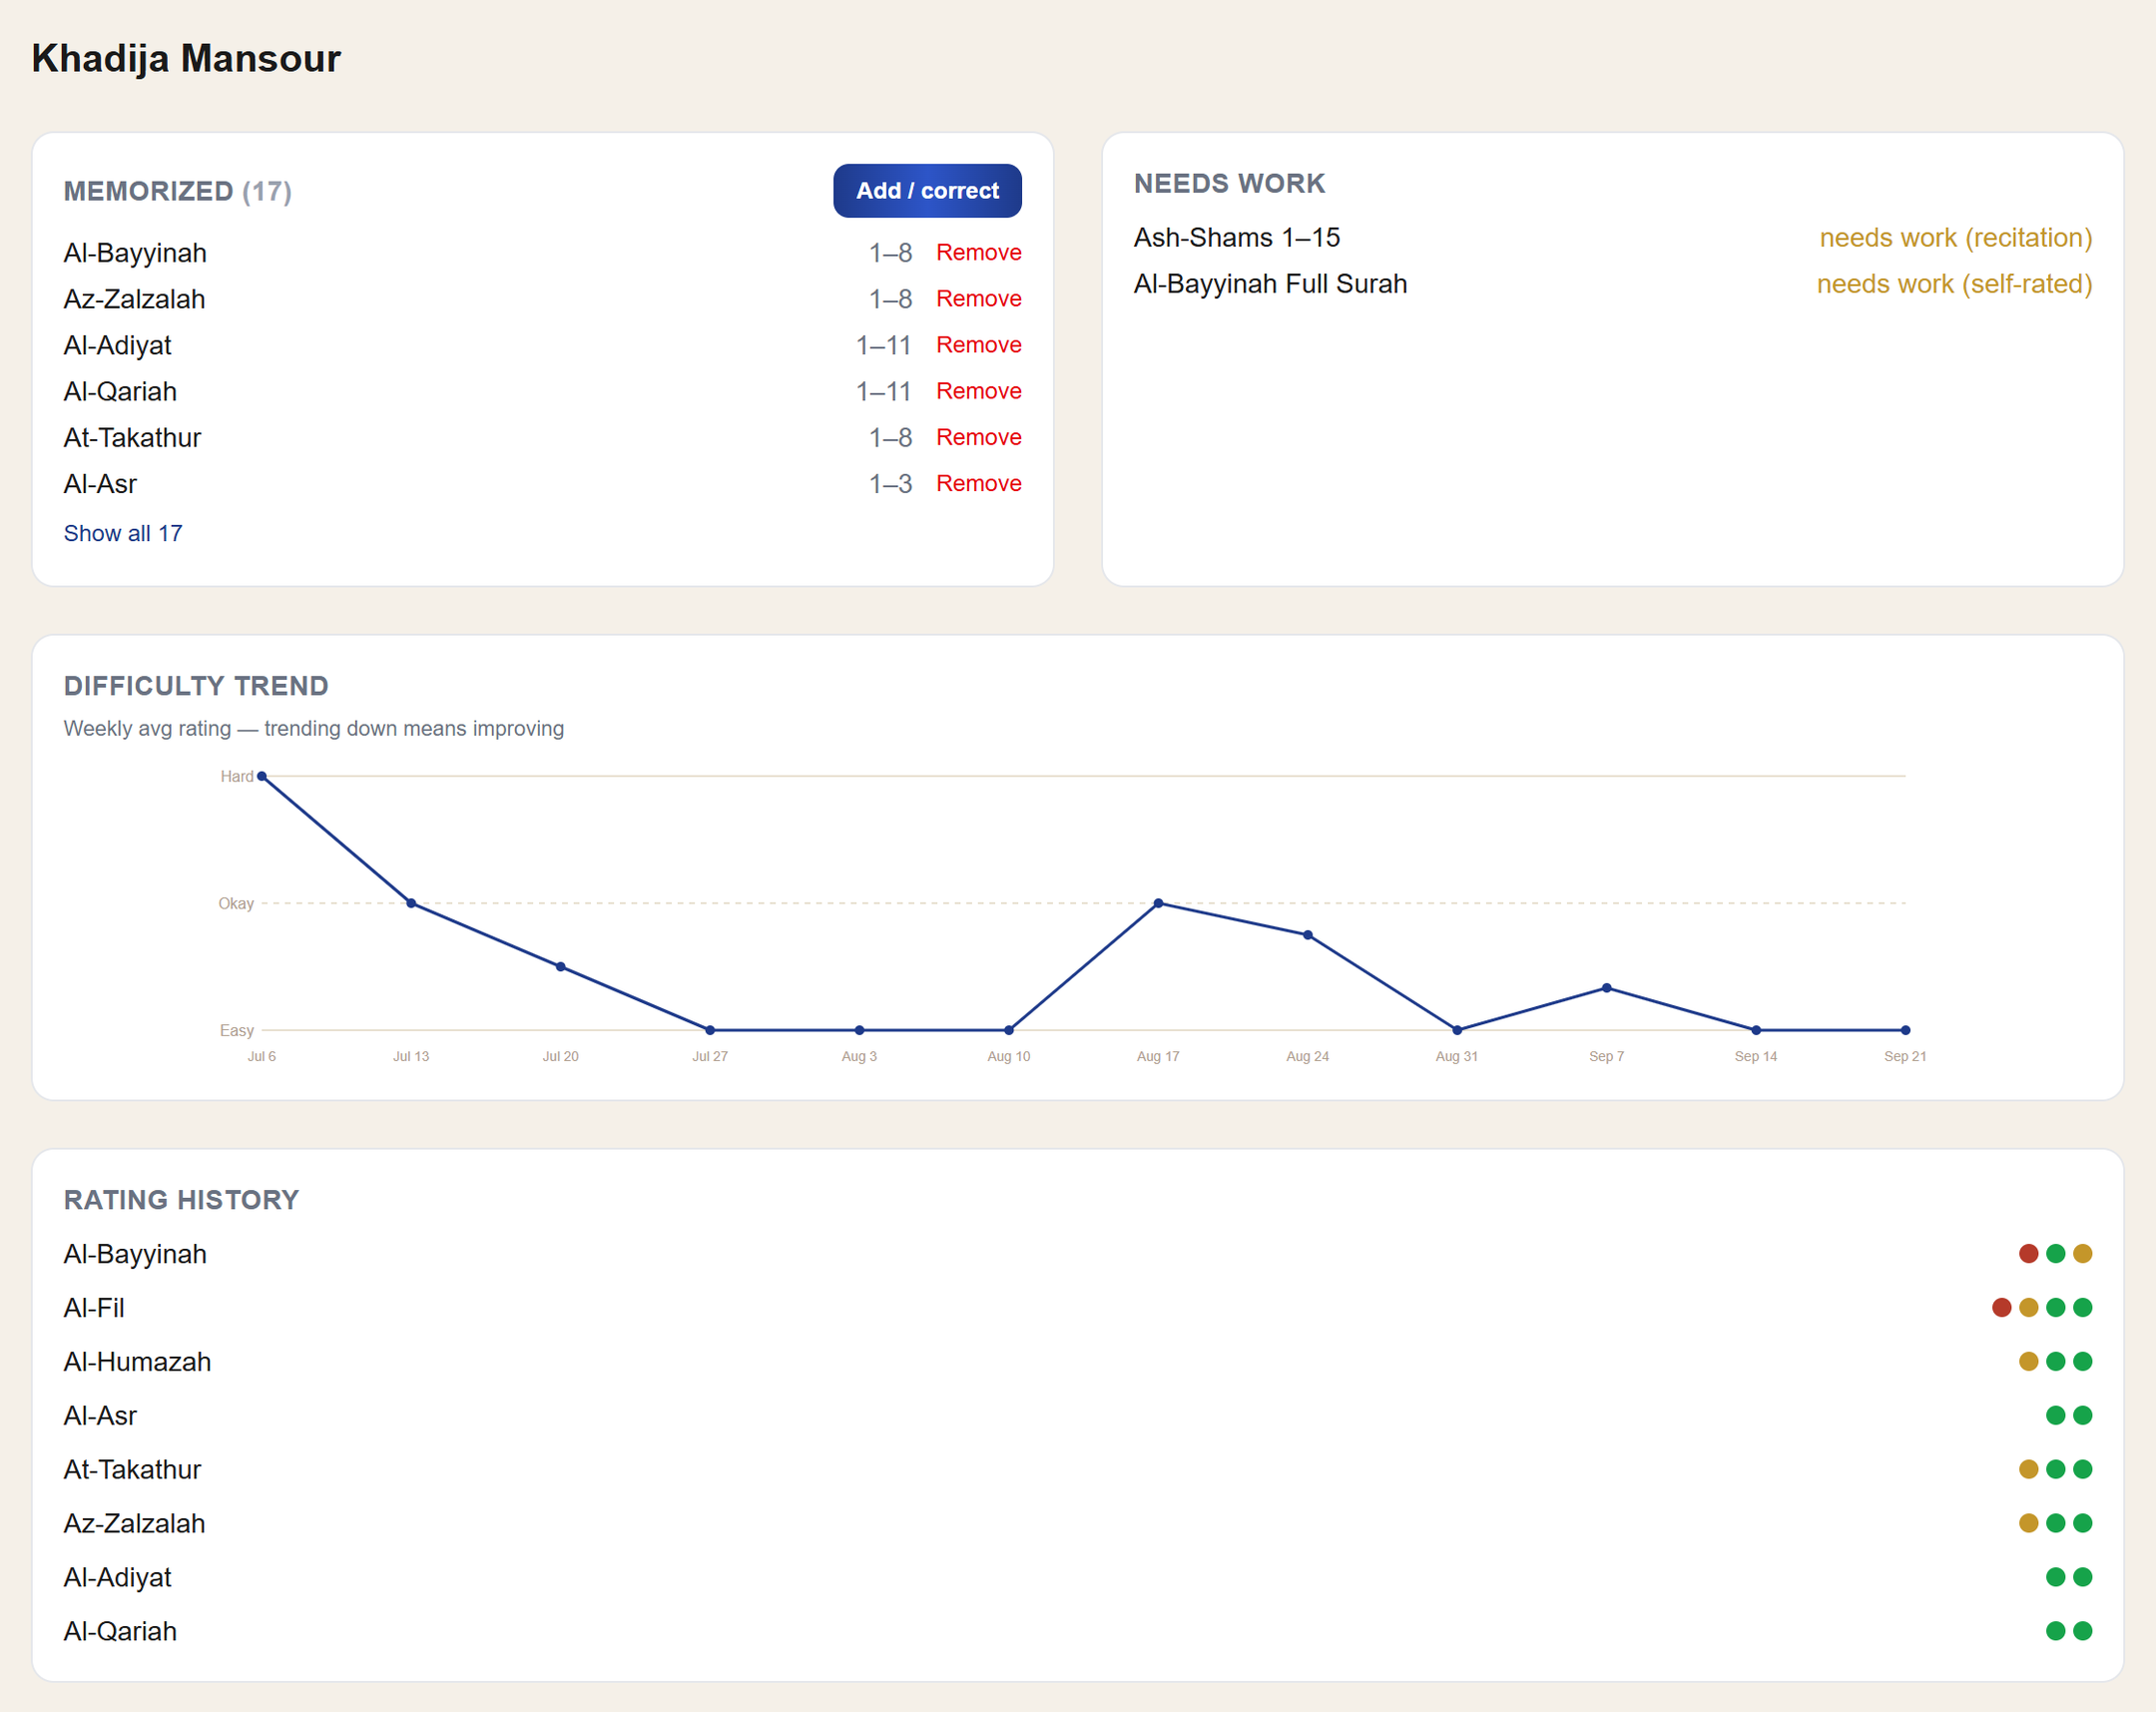Click the Jul 13 data point
This screenshot has height=1712, width=2156.
pyautogui.click(x=411, y=903)
